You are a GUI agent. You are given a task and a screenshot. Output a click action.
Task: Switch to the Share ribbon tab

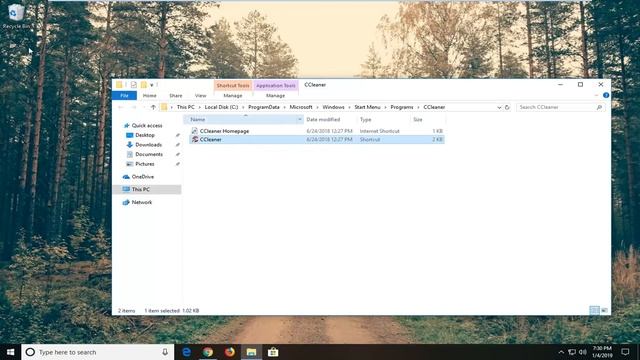176,96
